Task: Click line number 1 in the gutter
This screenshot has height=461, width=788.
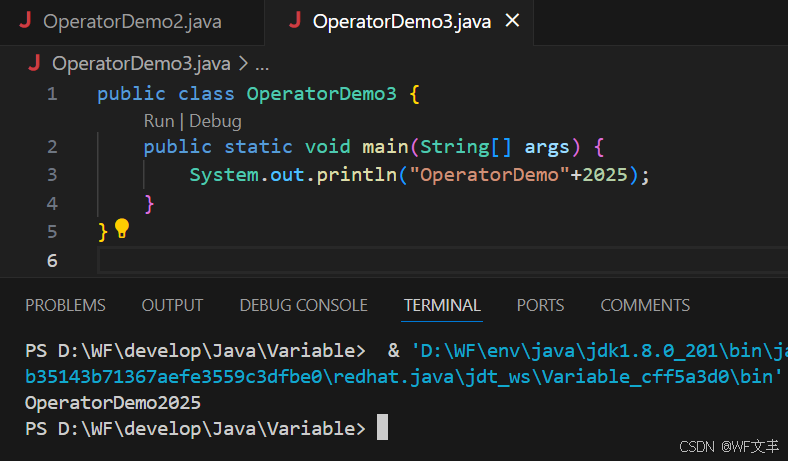Action: click(52, 94)
